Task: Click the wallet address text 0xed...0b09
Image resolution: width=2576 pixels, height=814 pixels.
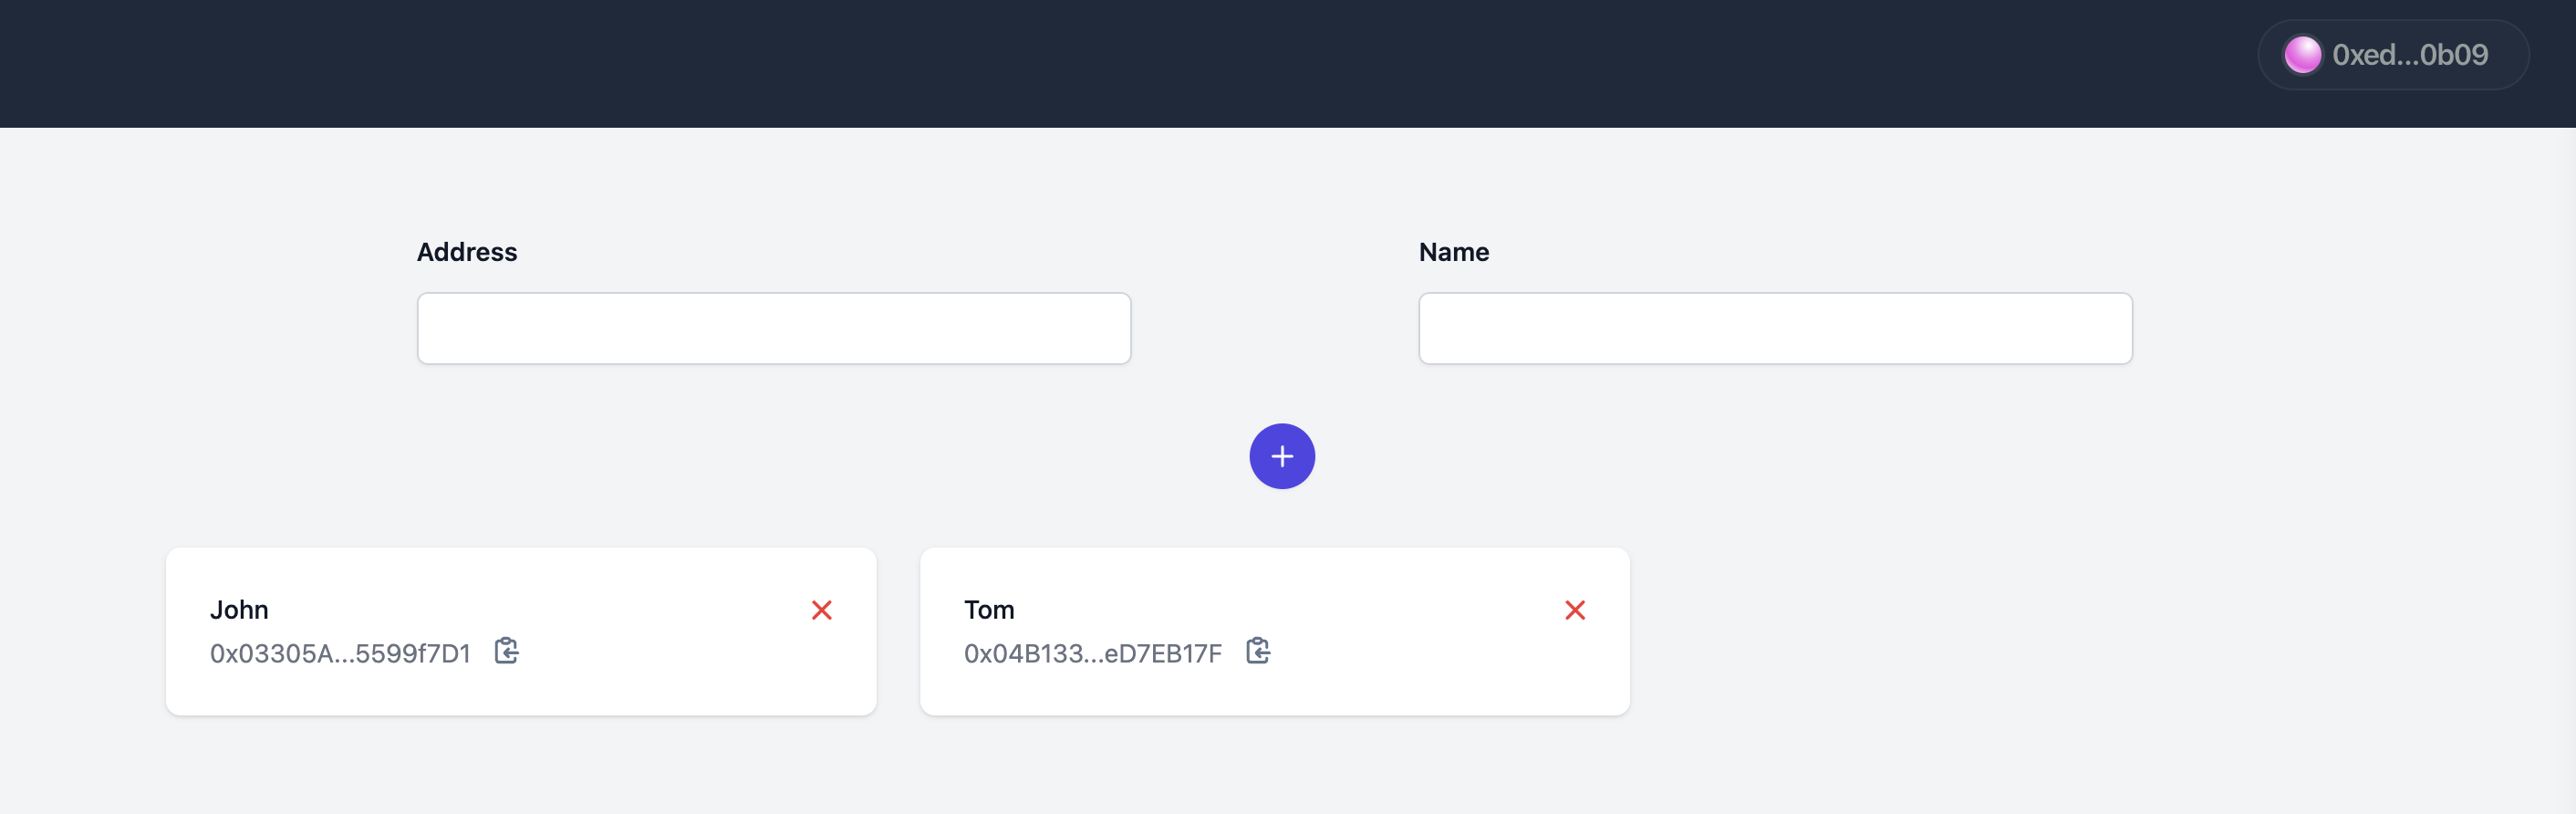Action: coord(2409,55)
